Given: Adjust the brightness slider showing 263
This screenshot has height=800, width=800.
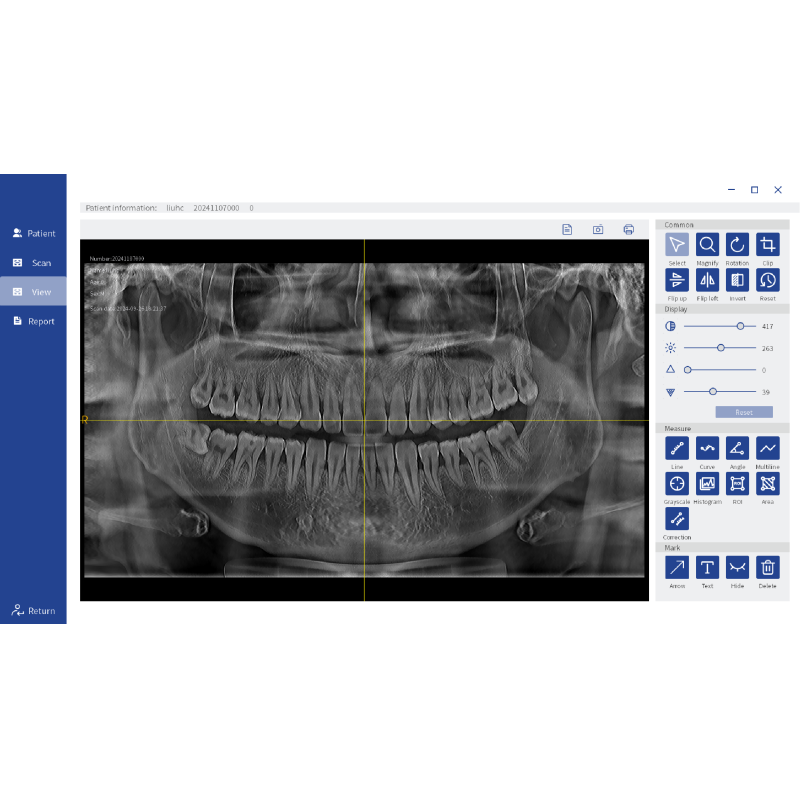Looking at the screenshot, I should [x=719, y=348].
